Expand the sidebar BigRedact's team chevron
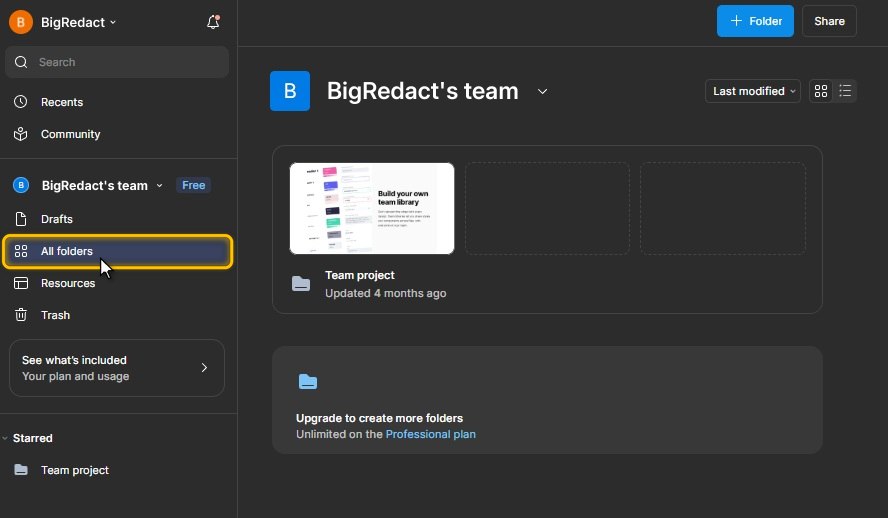This screenshot has height=518, width=888. point(159,186)
